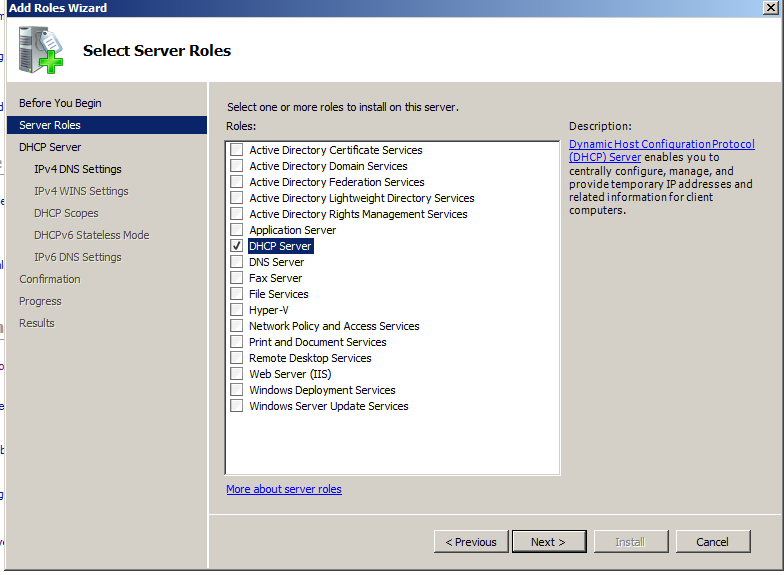Screen dimensions: 784x575
Task: Open DHCPv6 Stateless Mode step
Action: pyautogui.click(x=92, y=235)
